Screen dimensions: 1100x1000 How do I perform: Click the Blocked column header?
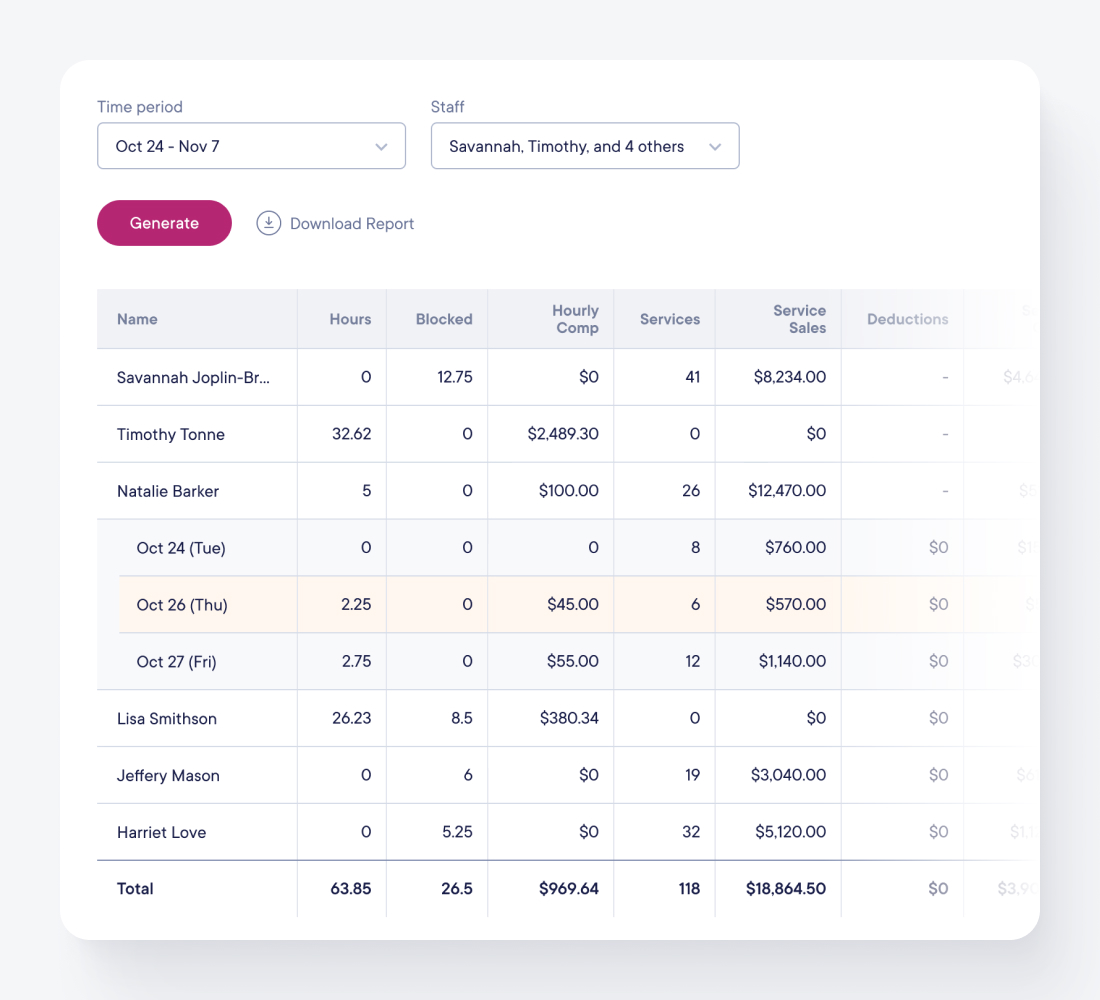click(x=443, y=318)
